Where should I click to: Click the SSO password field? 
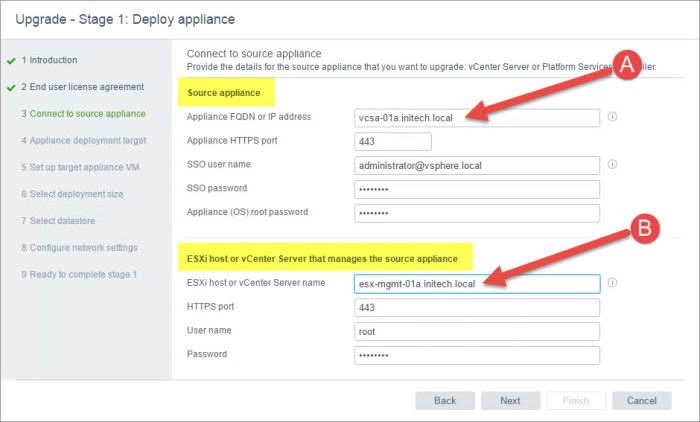pyautogui.click(x=477, y=190)
